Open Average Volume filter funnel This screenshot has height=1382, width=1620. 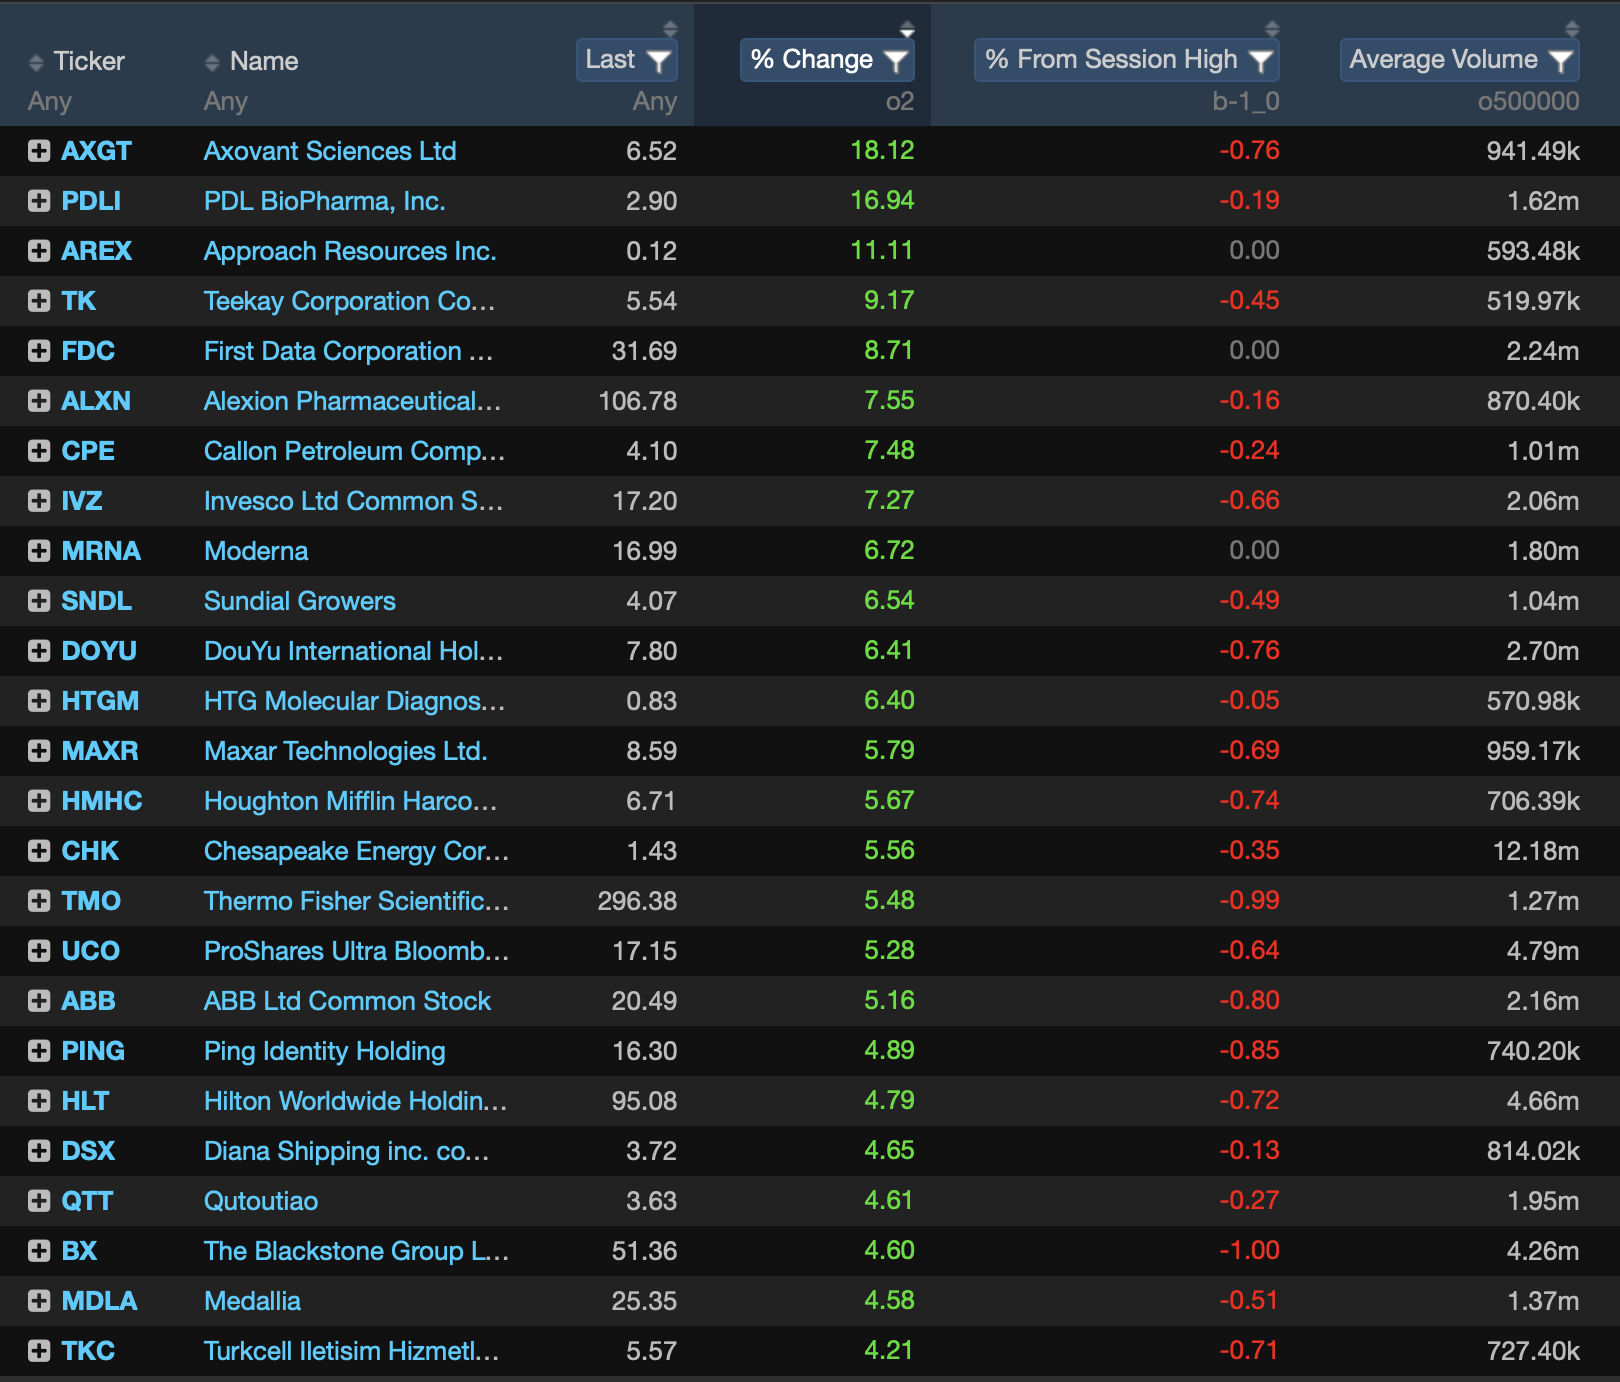click(x=1561, y=61)
